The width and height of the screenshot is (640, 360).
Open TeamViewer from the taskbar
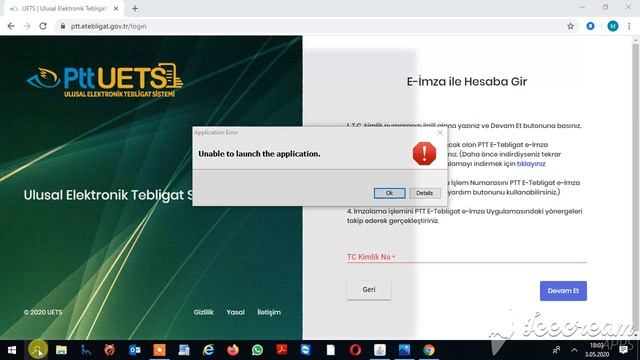(x=306, y=350)
